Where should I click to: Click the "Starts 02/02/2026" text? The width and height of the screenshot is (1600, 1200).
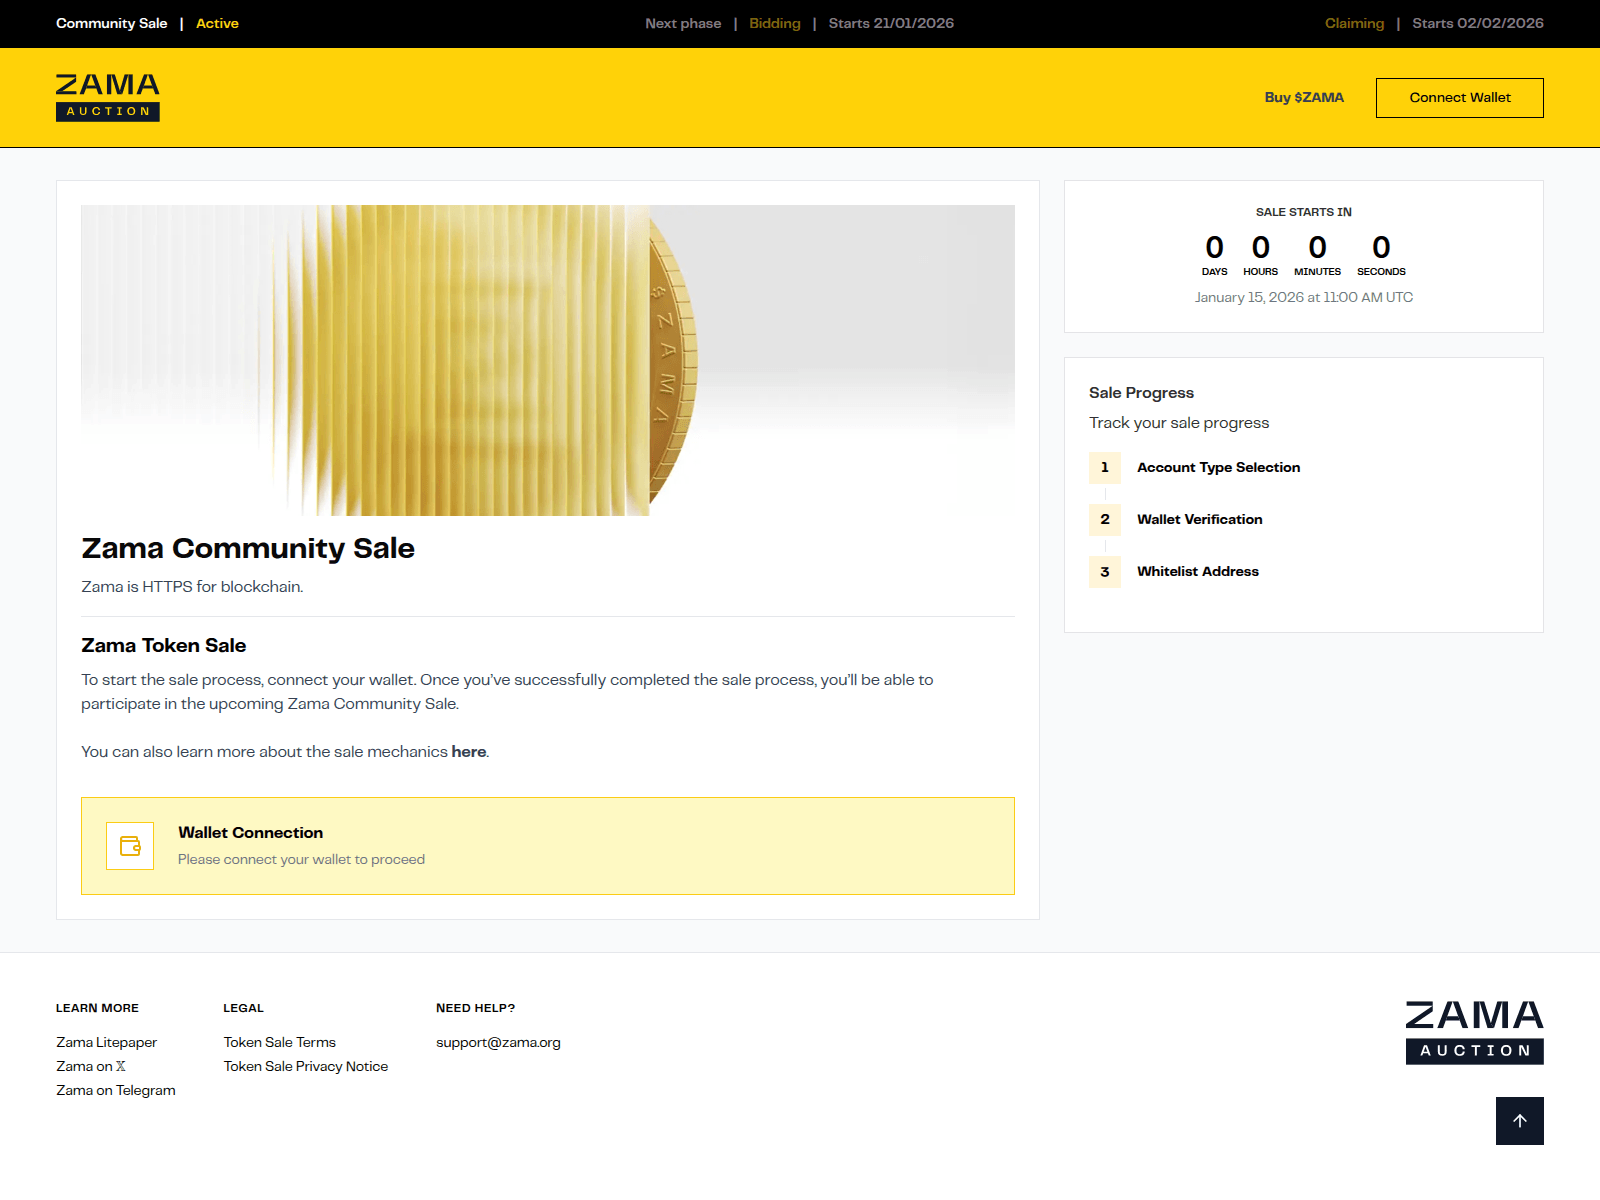click(1478, 23)
